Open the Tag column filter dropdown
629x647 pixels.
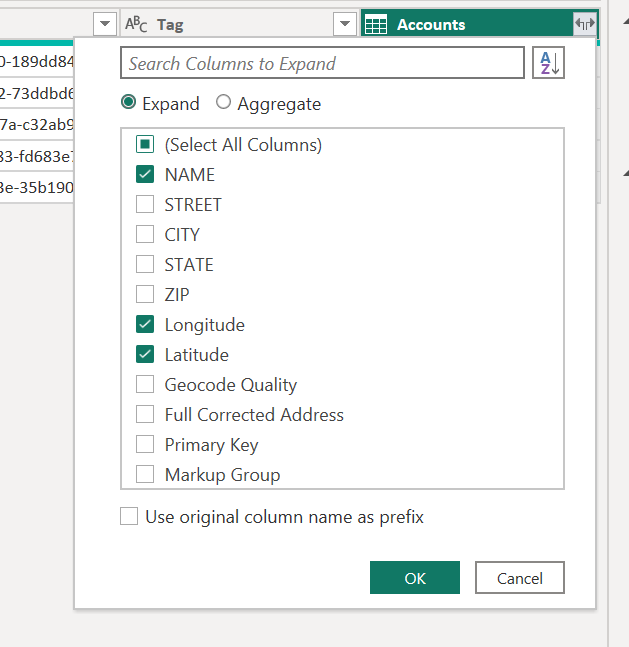(x=344, y=24)
